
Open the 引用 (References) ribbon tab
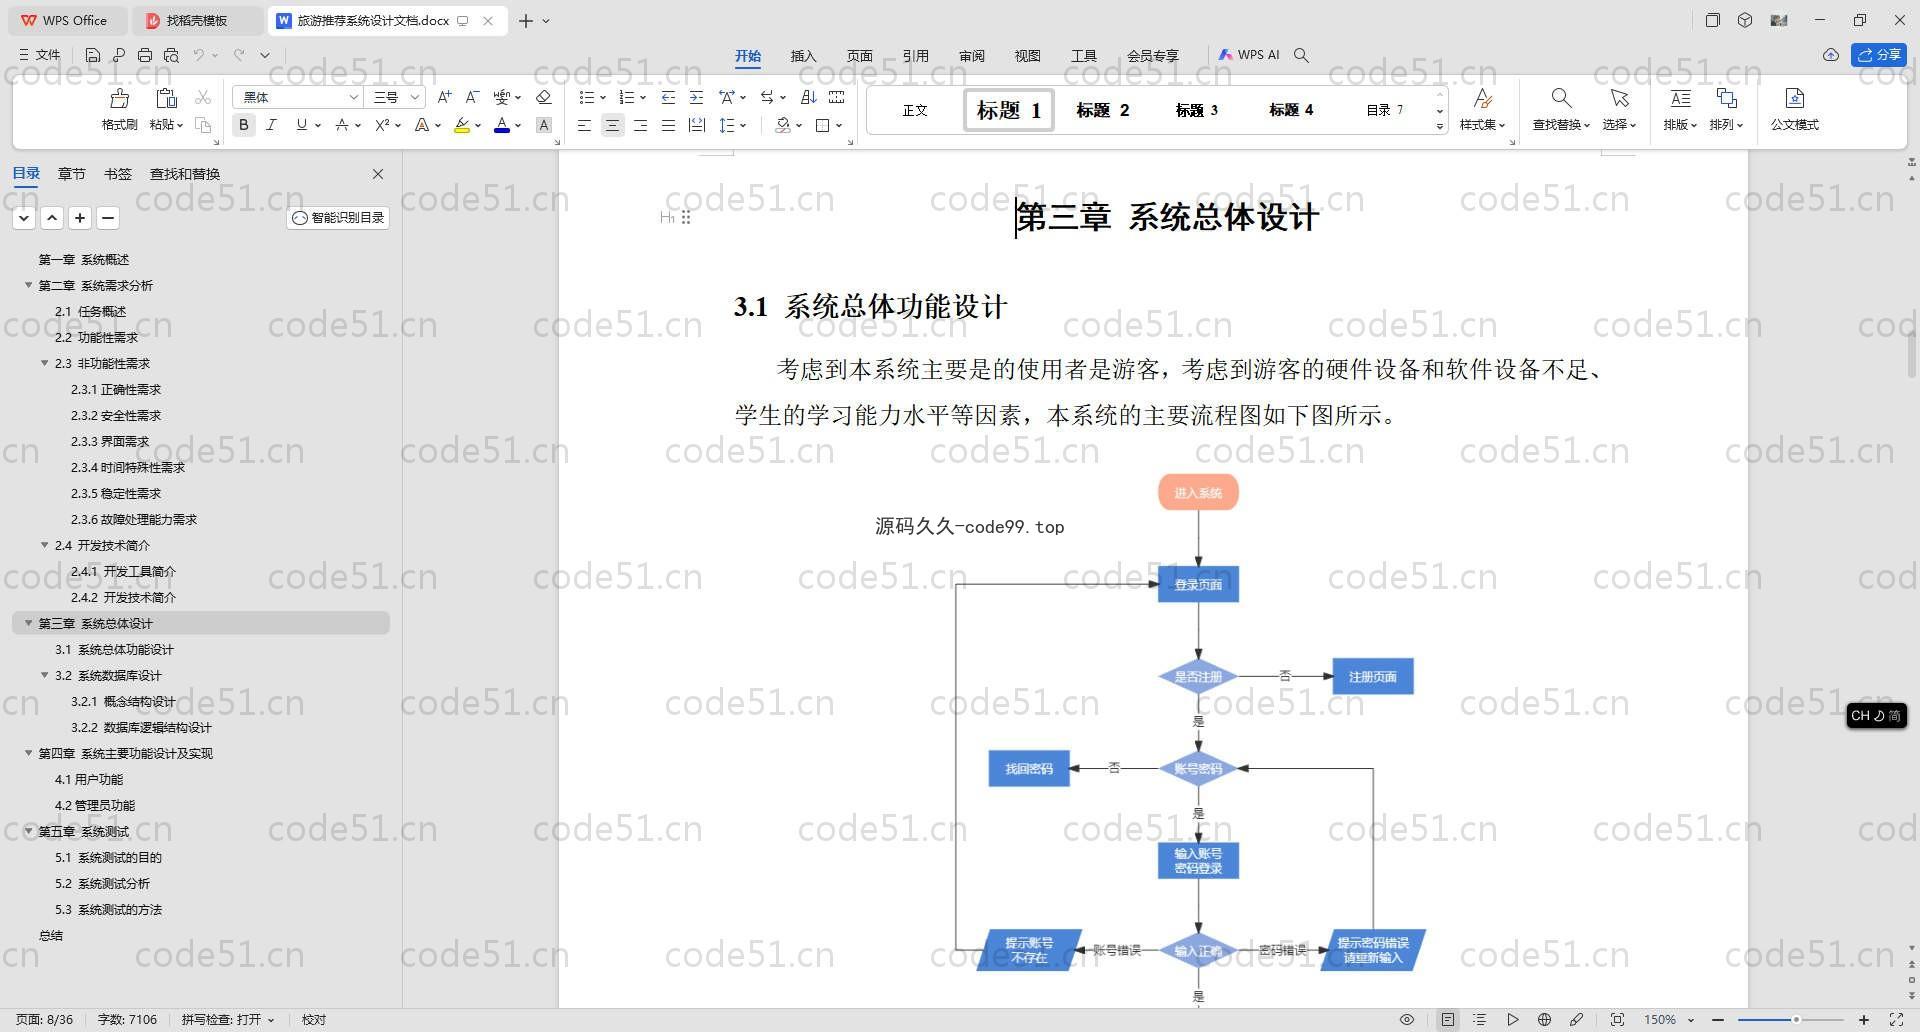915,56
